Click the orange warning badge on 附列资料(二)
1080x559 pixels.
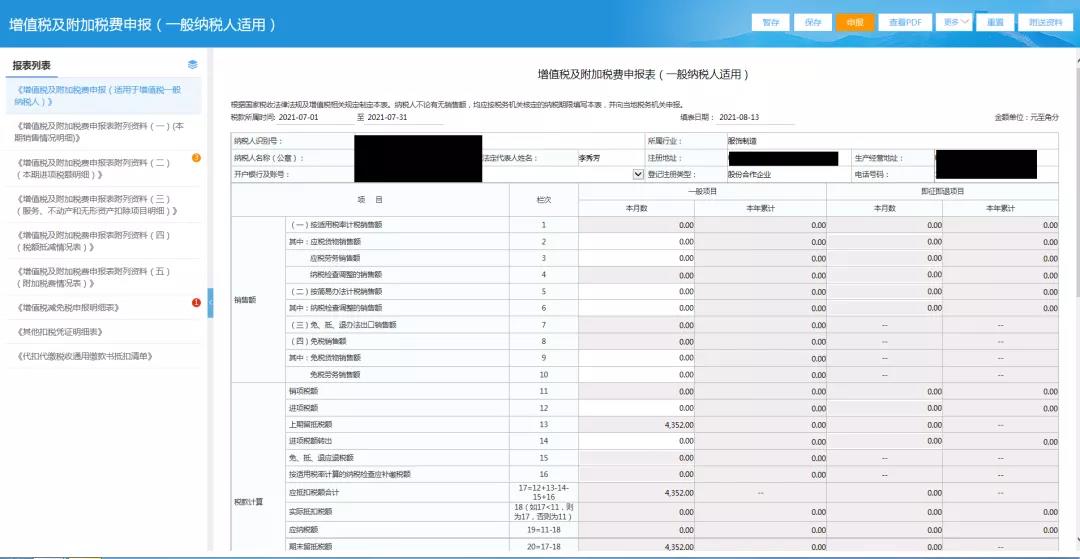[196, 157]
